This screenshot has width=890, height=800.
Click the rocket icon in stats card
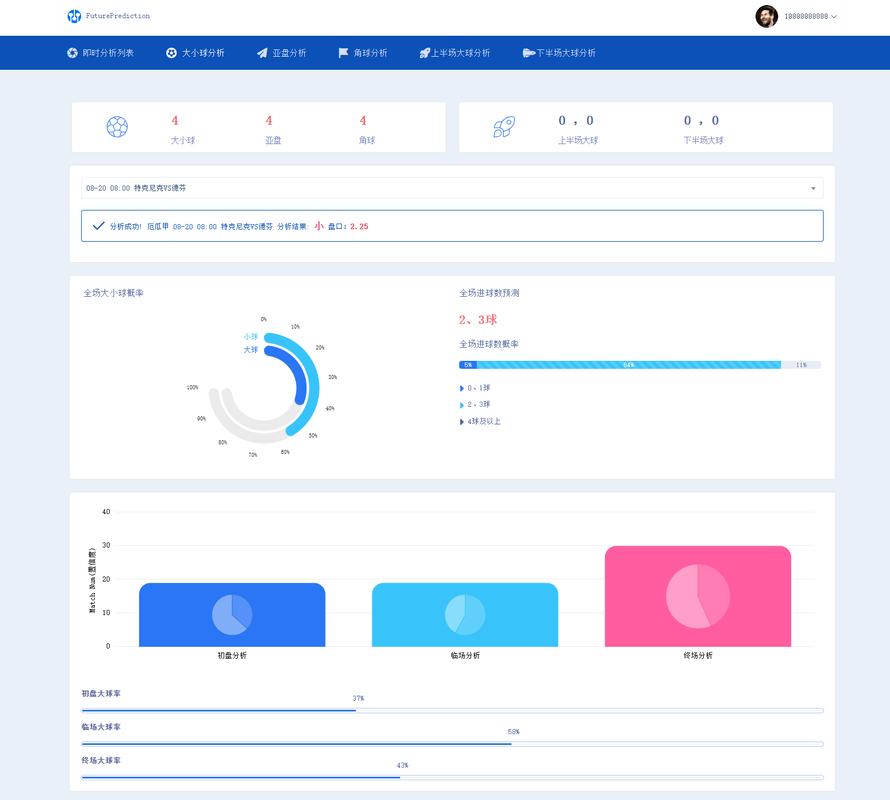pyautogui.click(x=504, y=127)
